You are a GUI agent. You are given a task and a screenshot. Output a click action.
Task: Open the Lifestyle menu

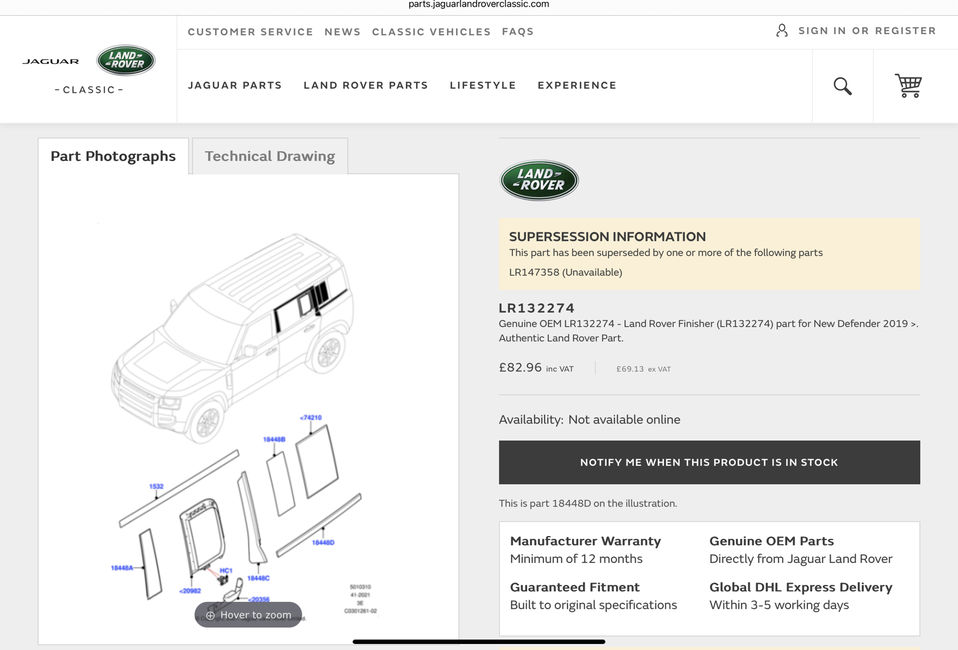[x=483, y=86]
